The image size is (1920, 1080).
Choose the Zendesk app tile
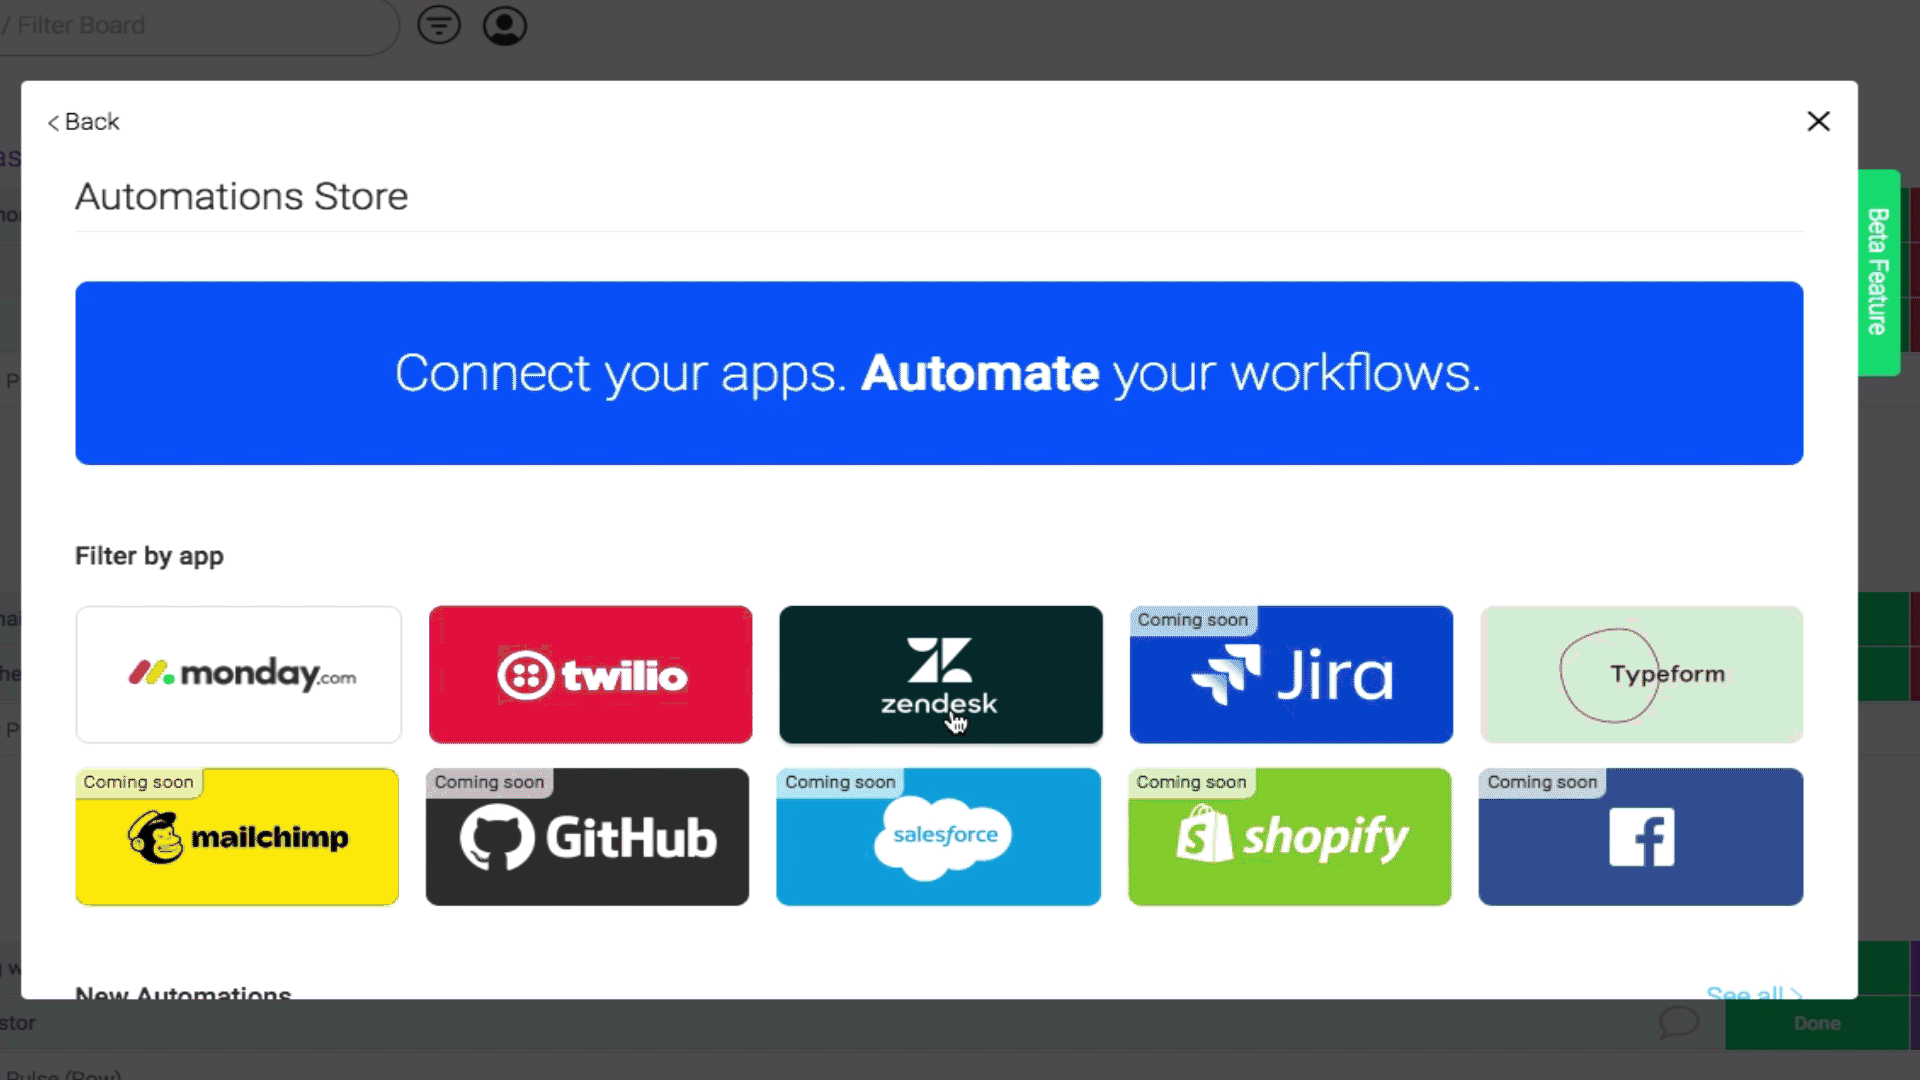941,674
